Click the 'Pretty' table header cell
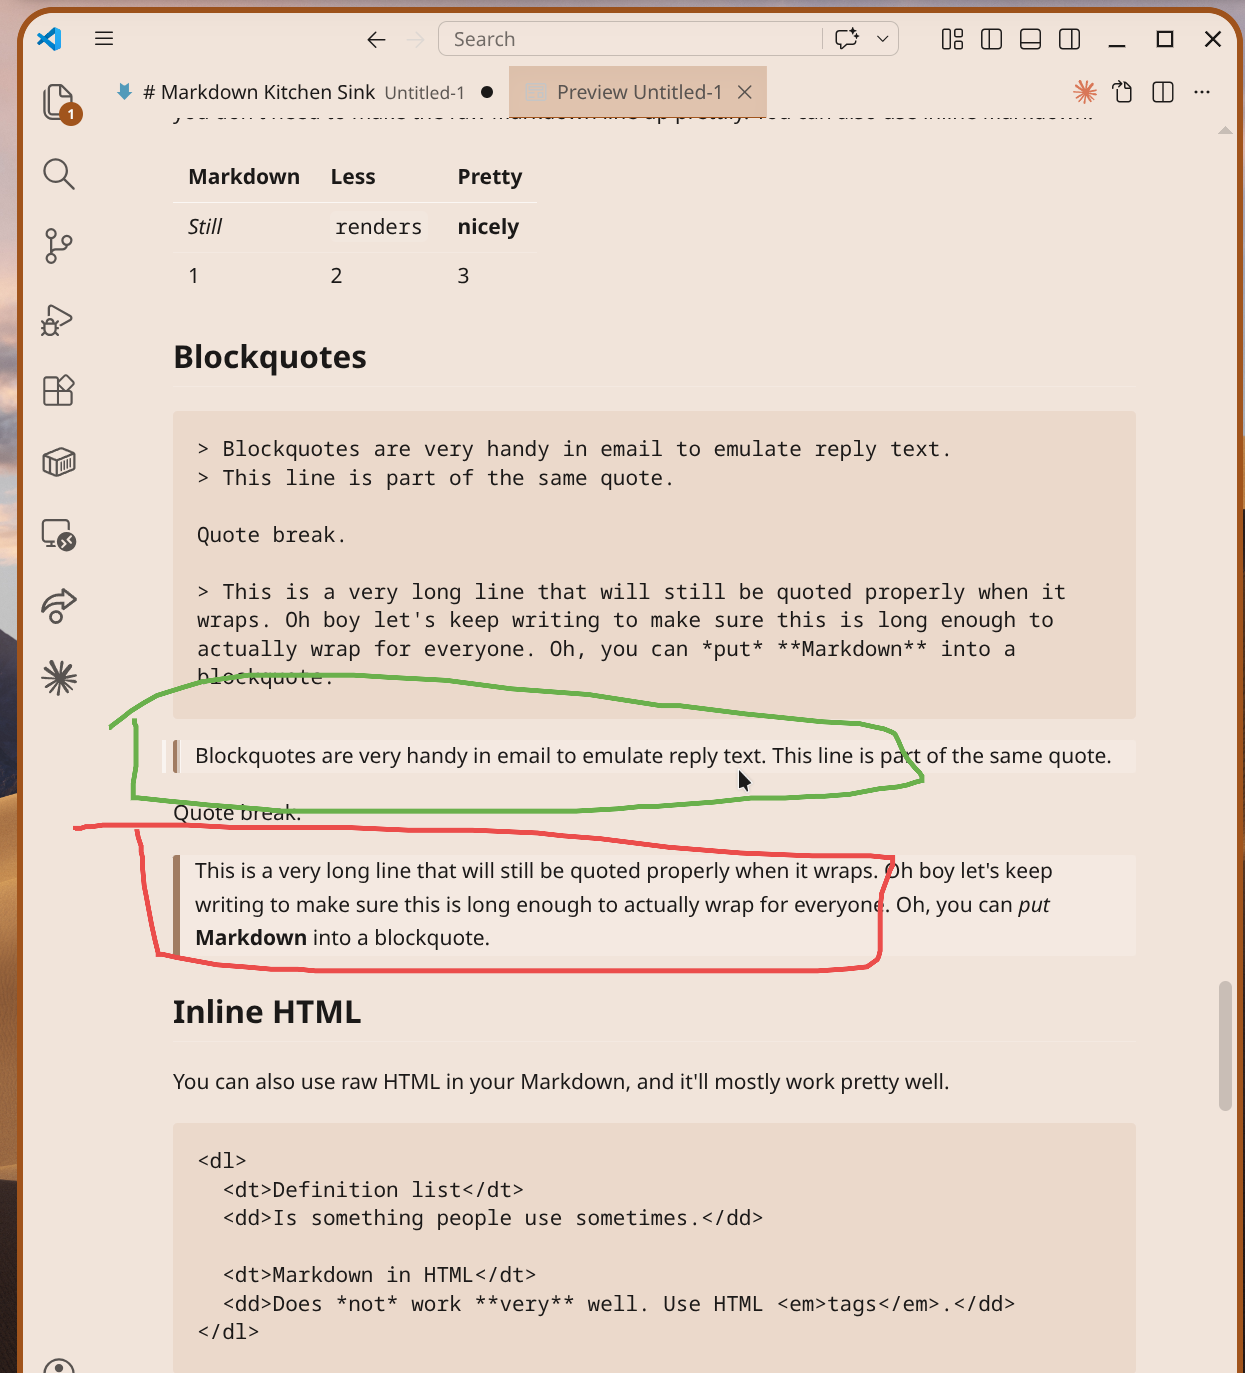Image resolution: width=1245 pixels, height=1373 pixels. coord(490,177)
